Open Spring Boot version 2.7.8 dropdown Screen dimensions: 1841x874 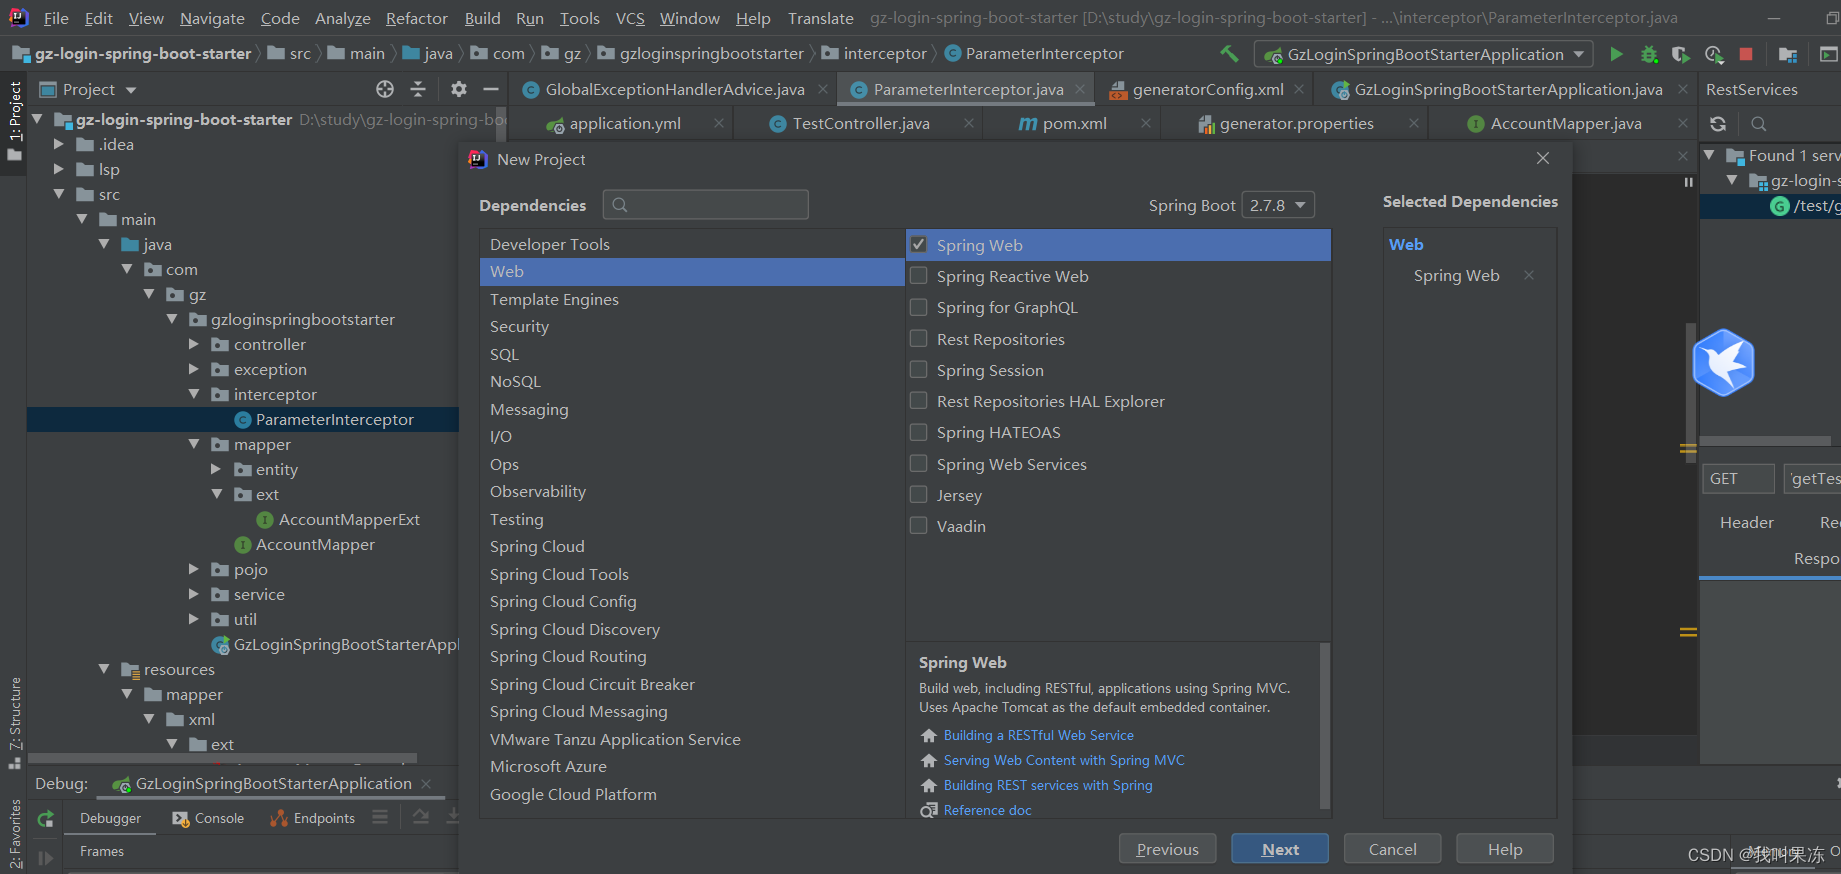pos(1278,205)
